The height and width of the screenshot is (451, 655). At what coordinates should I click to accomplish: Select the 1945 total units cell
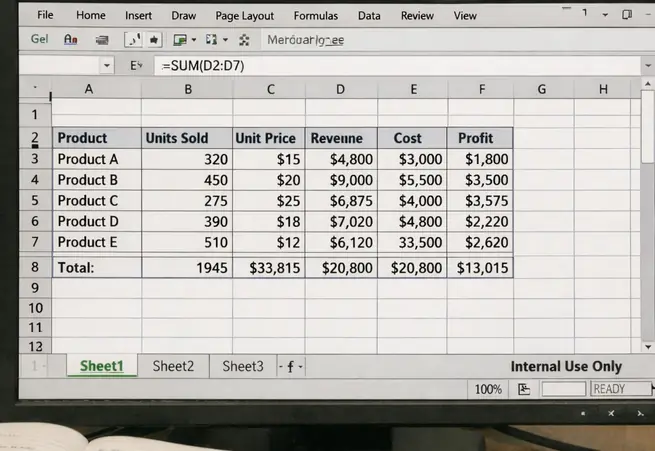pyautogui.click(x=187, y=268)
